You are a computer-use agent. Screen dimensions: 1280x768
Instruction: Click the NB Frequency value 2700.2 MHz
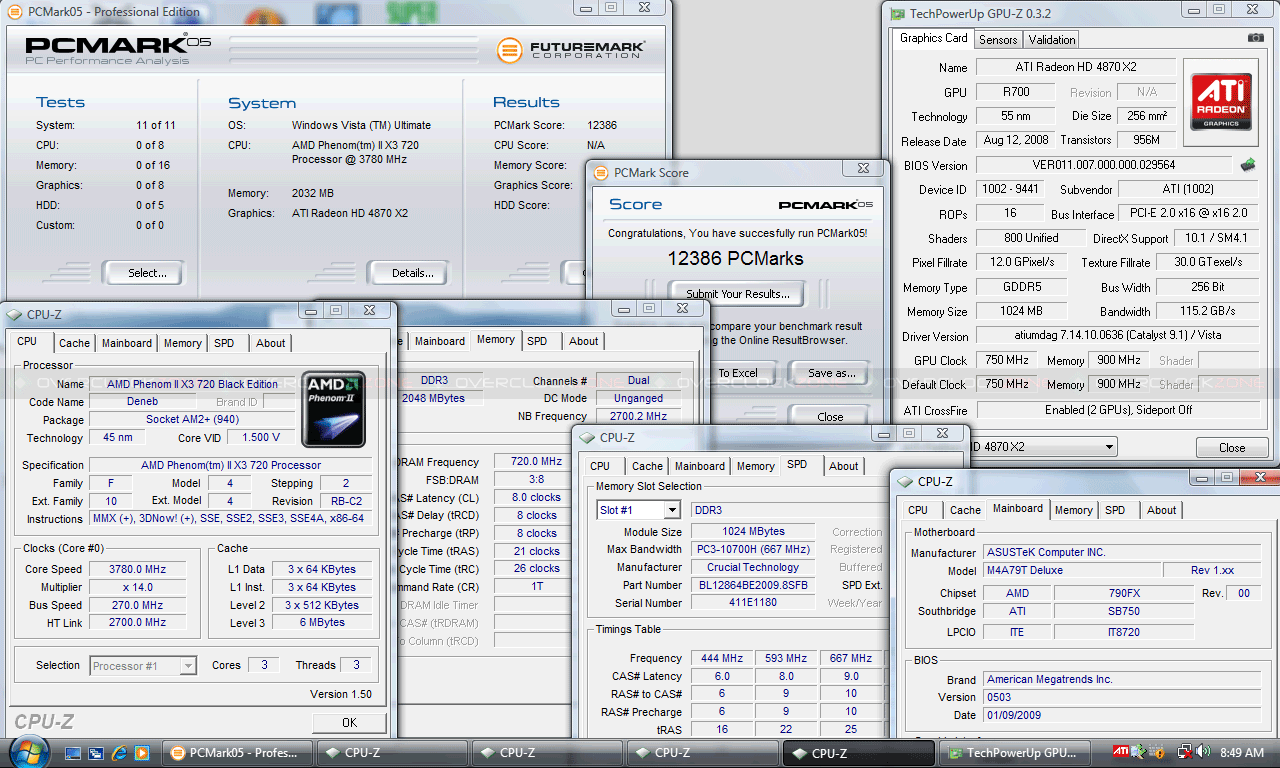click(638, 416)
